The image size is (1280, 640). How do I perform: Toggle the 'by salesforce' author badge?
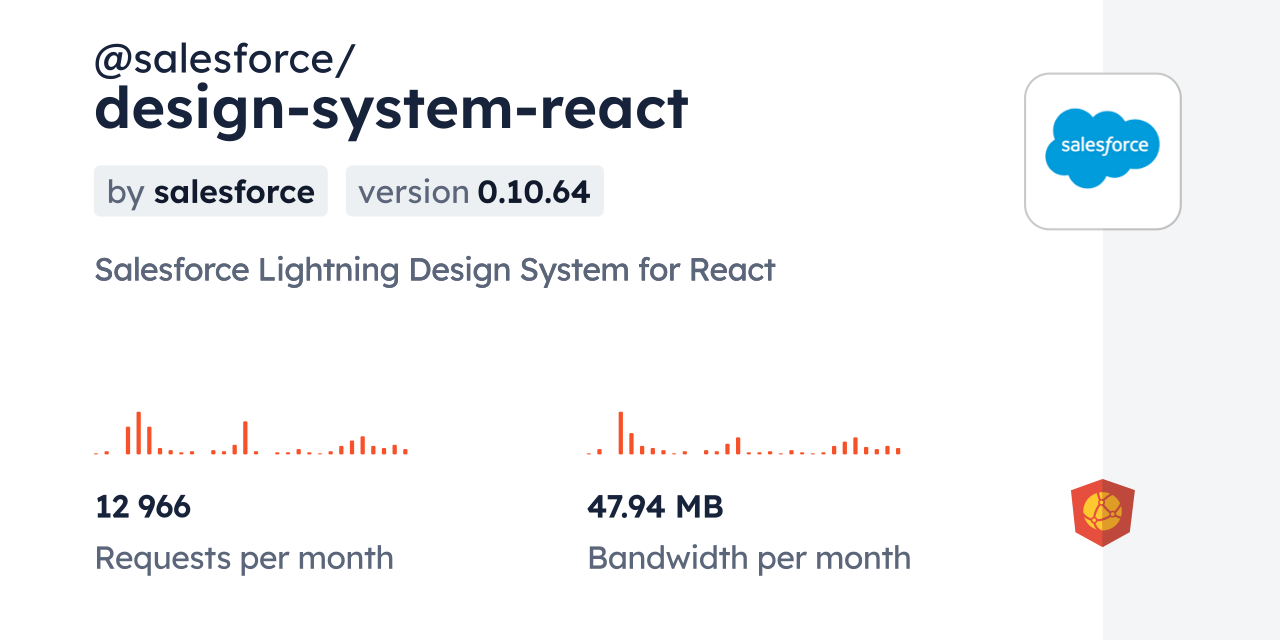(210, 191)
